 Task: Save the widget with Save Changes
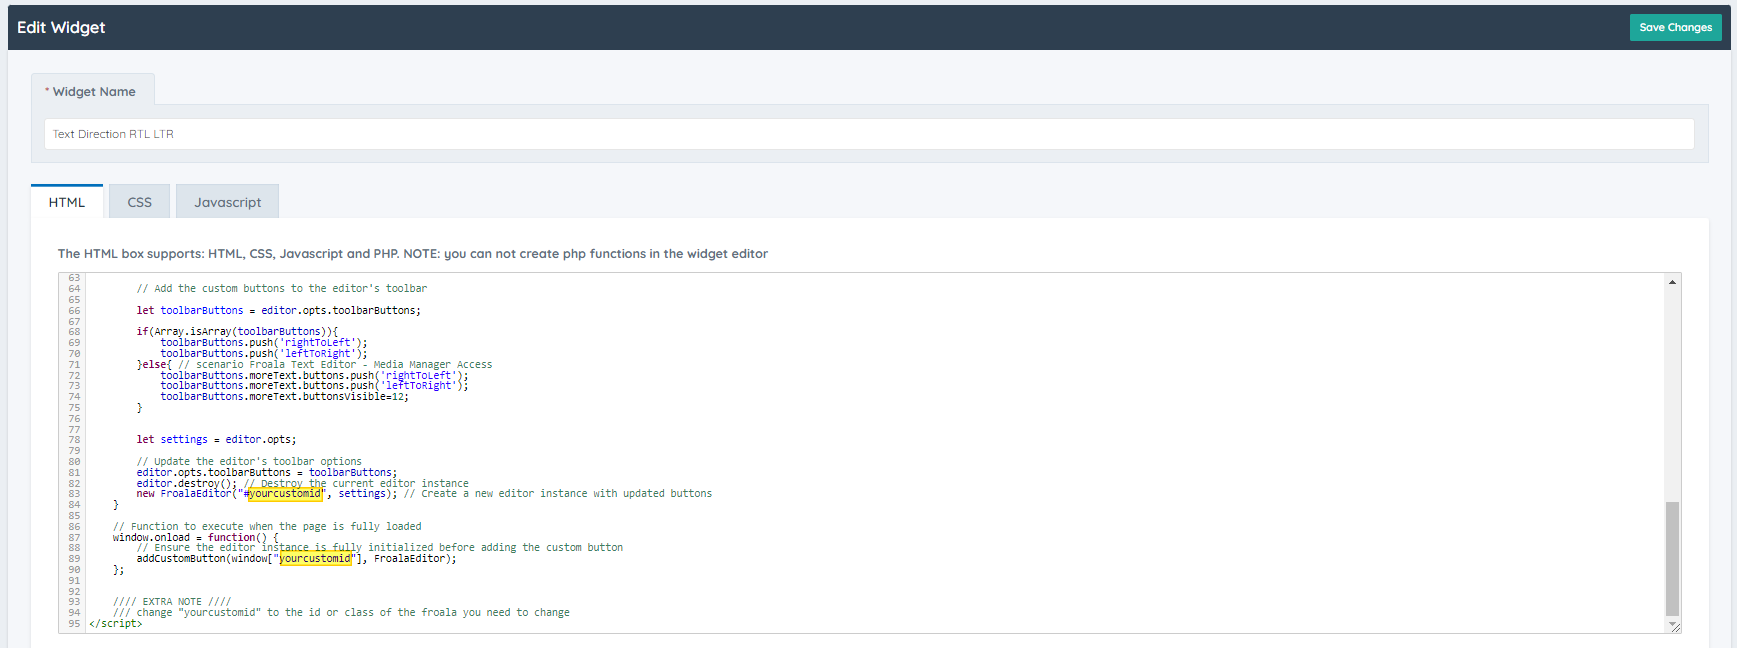[x=1675, y=27]
